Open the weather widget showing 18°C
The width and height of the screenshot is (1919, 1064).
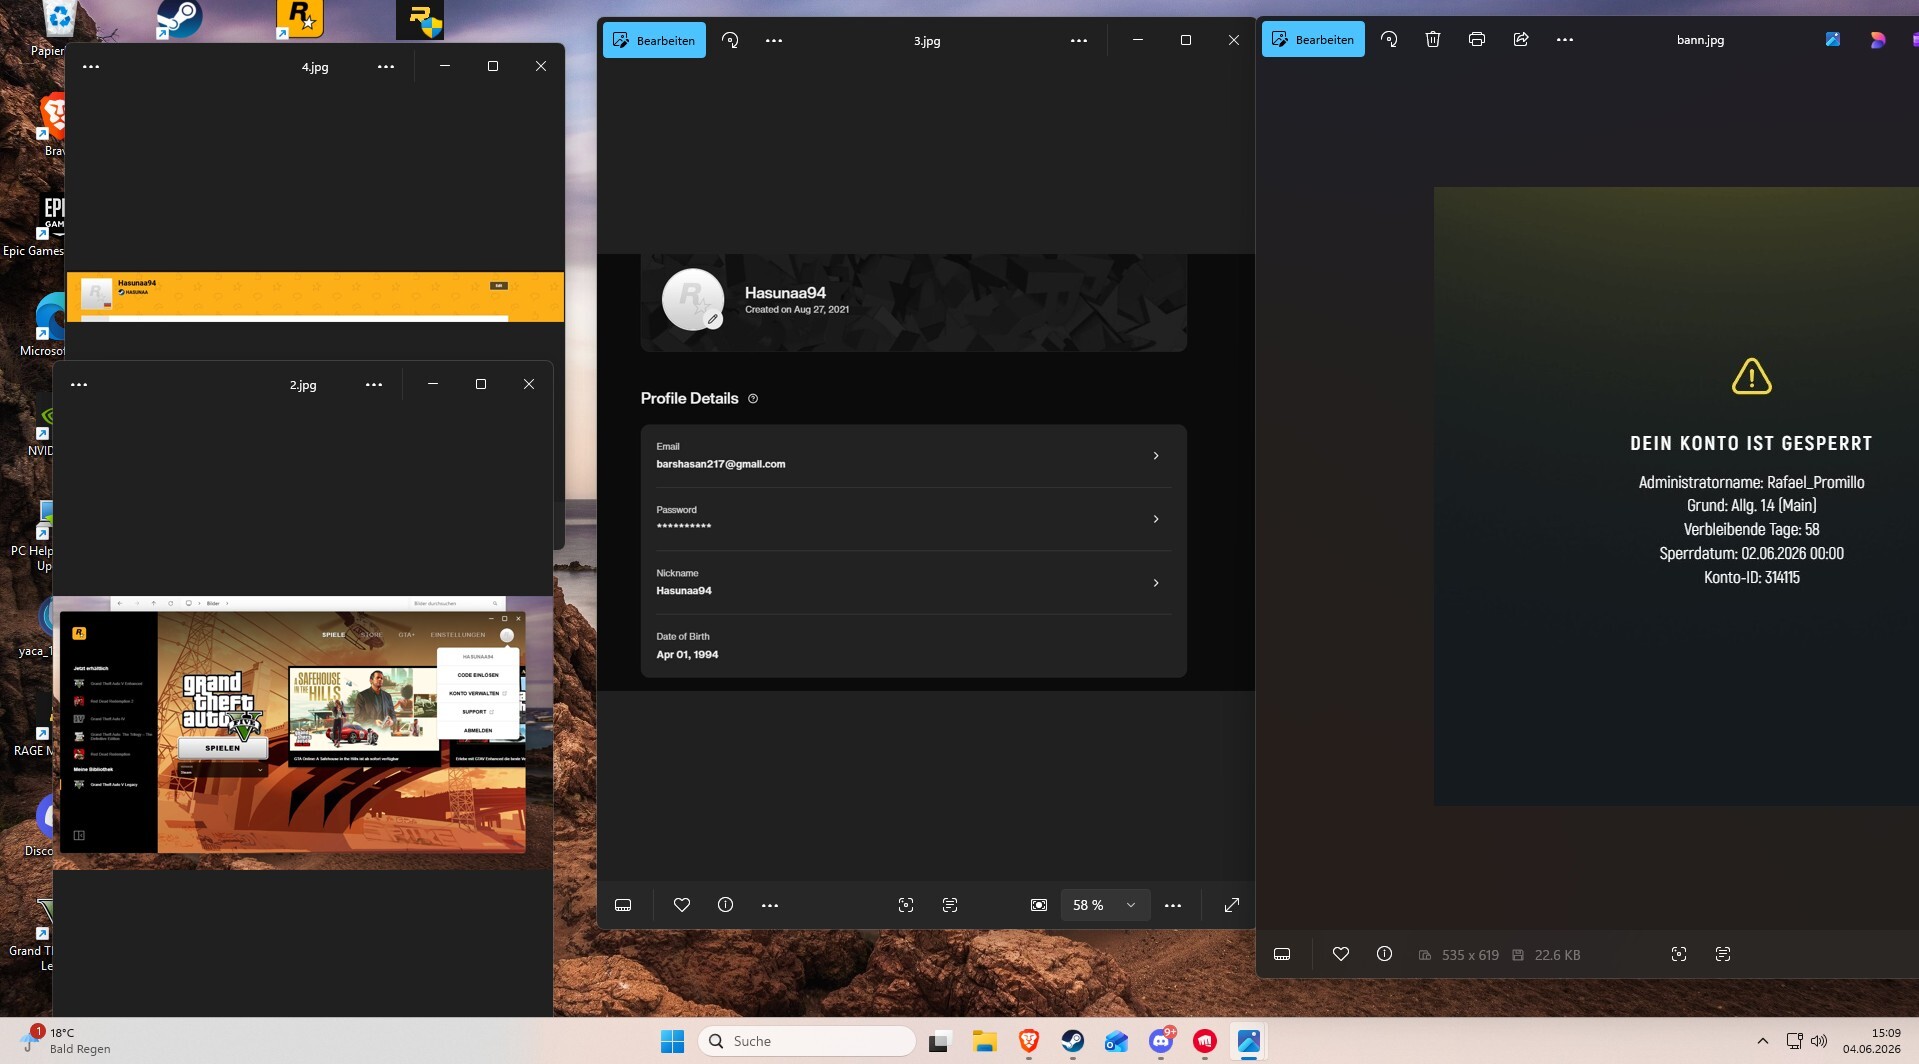(67, 1041)
